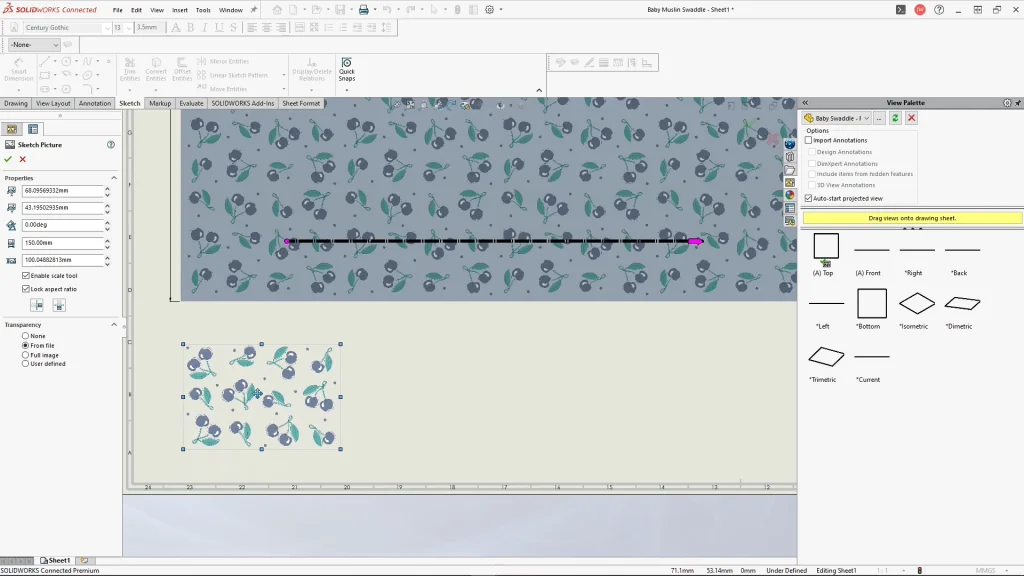
Task: Click the Quick Snaps tool
Action: point(346,68)
